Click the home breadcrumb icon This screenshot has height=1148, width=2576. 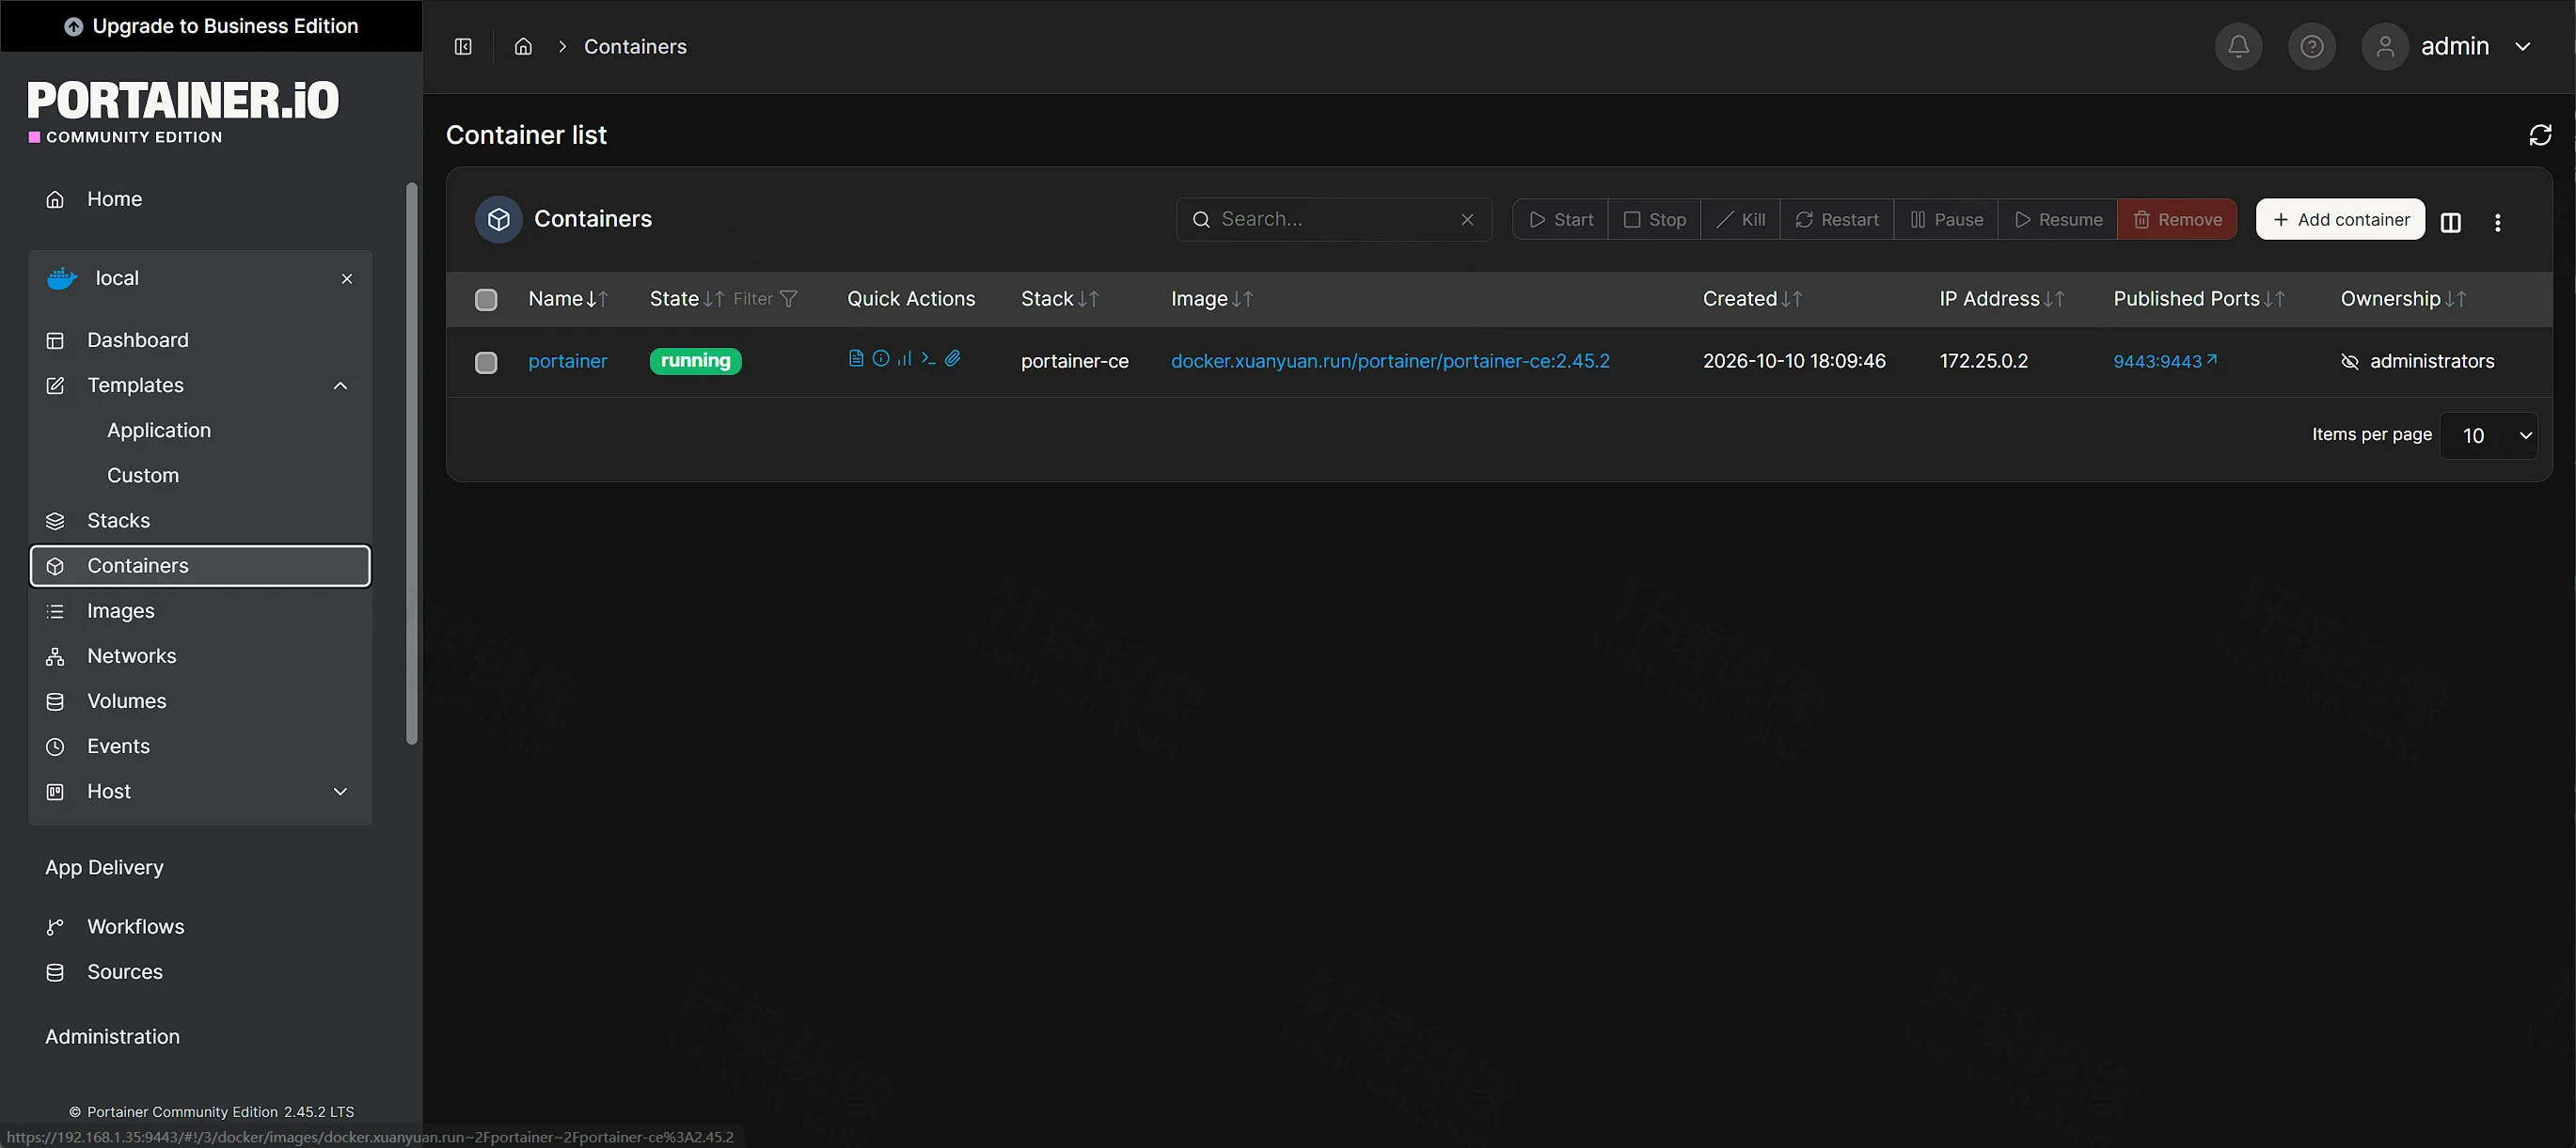click(523, 46)
